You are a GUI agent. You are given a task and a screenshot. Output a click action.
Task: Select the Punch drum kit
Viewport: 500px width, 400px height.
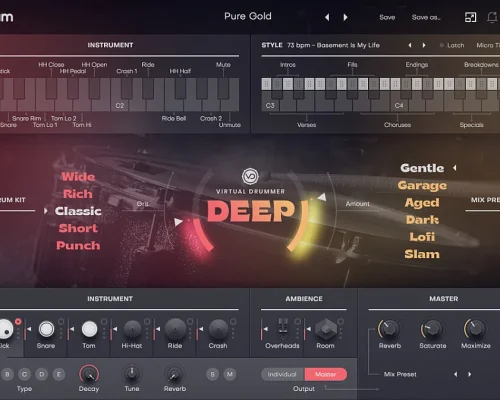[x=78, y=246]
